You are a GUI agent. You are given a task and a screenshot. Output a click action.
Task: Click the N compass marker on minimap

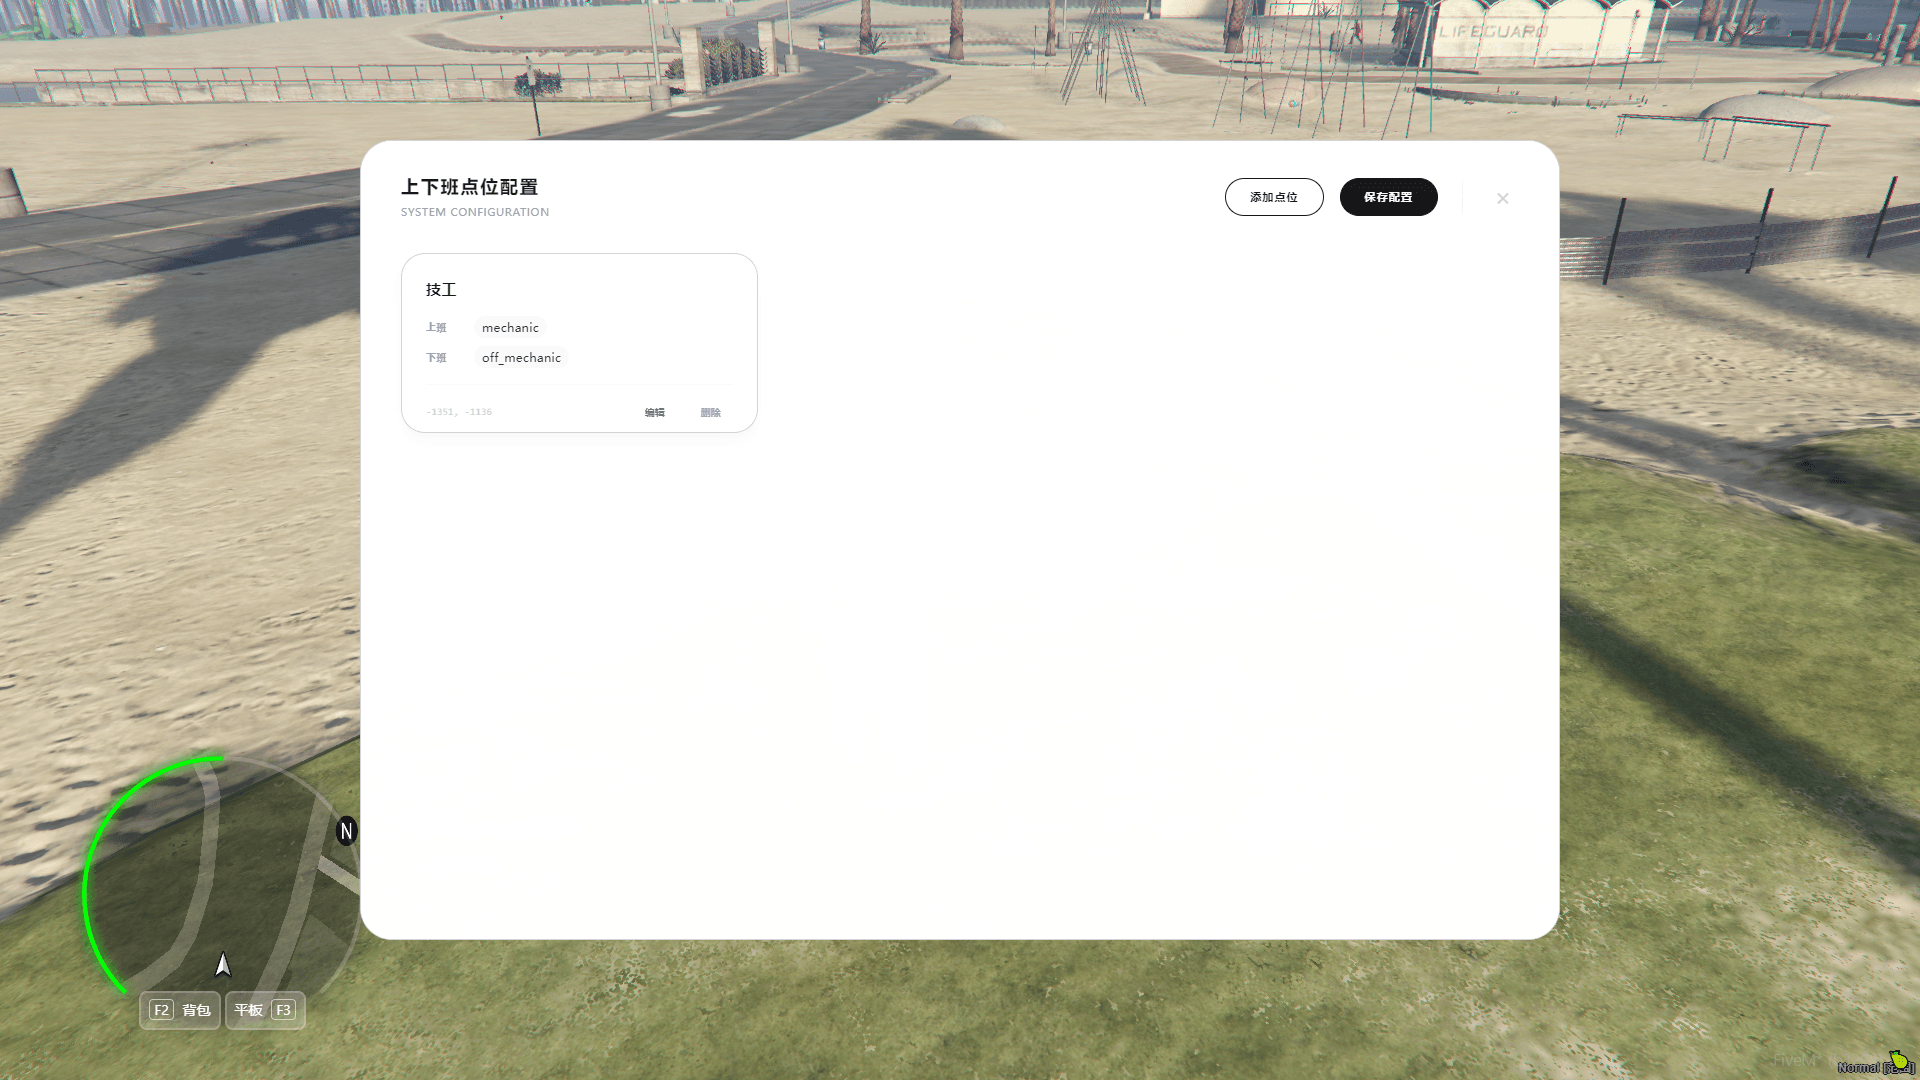[x=346, y=831]
